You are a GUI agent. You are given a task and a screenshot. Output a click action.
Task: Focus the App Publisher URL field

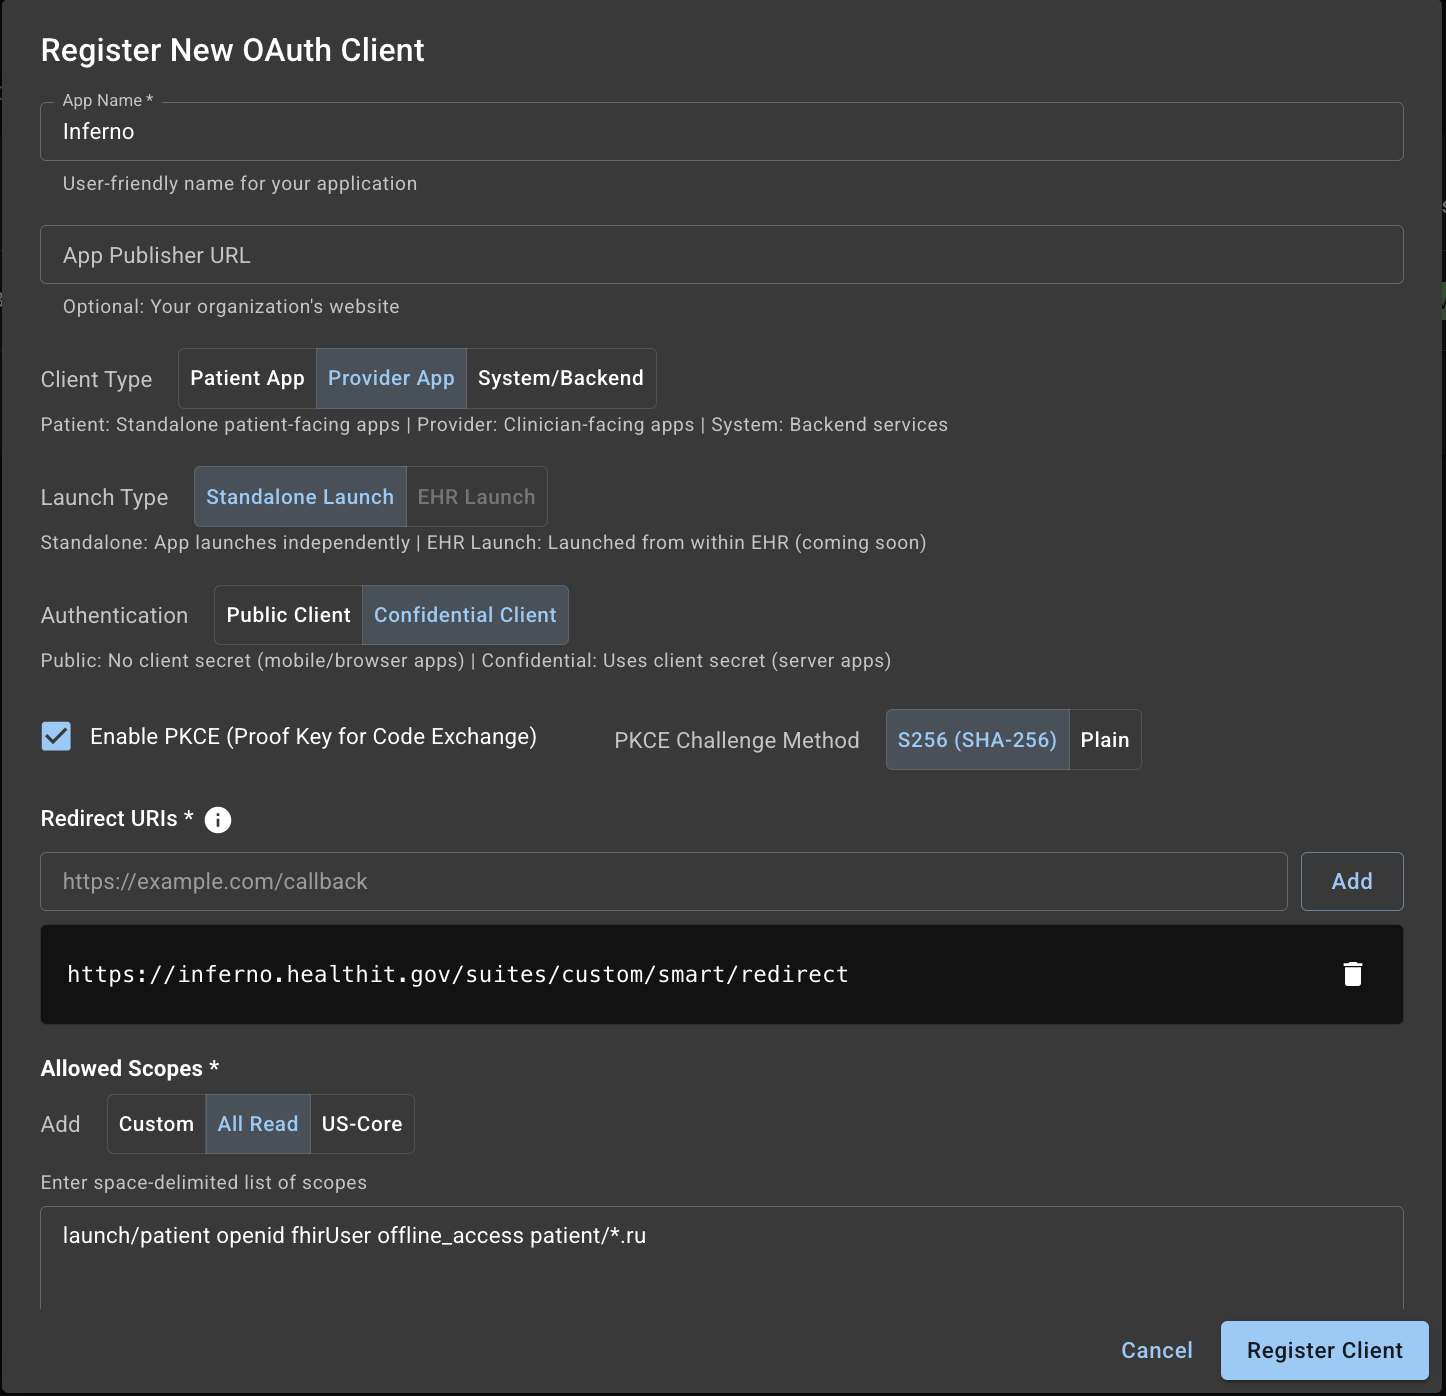(721, 255)
